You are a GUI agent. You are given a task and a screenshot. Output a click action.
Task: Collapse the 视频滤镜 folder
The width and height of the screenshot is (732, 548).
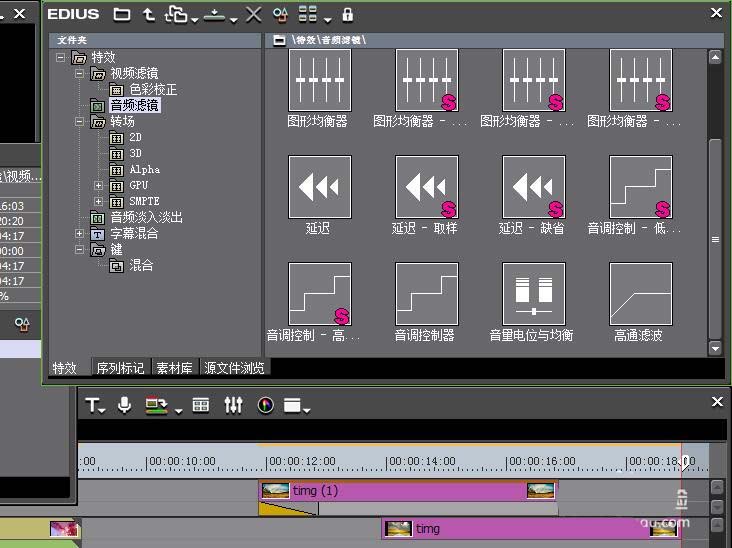point(79,73)
